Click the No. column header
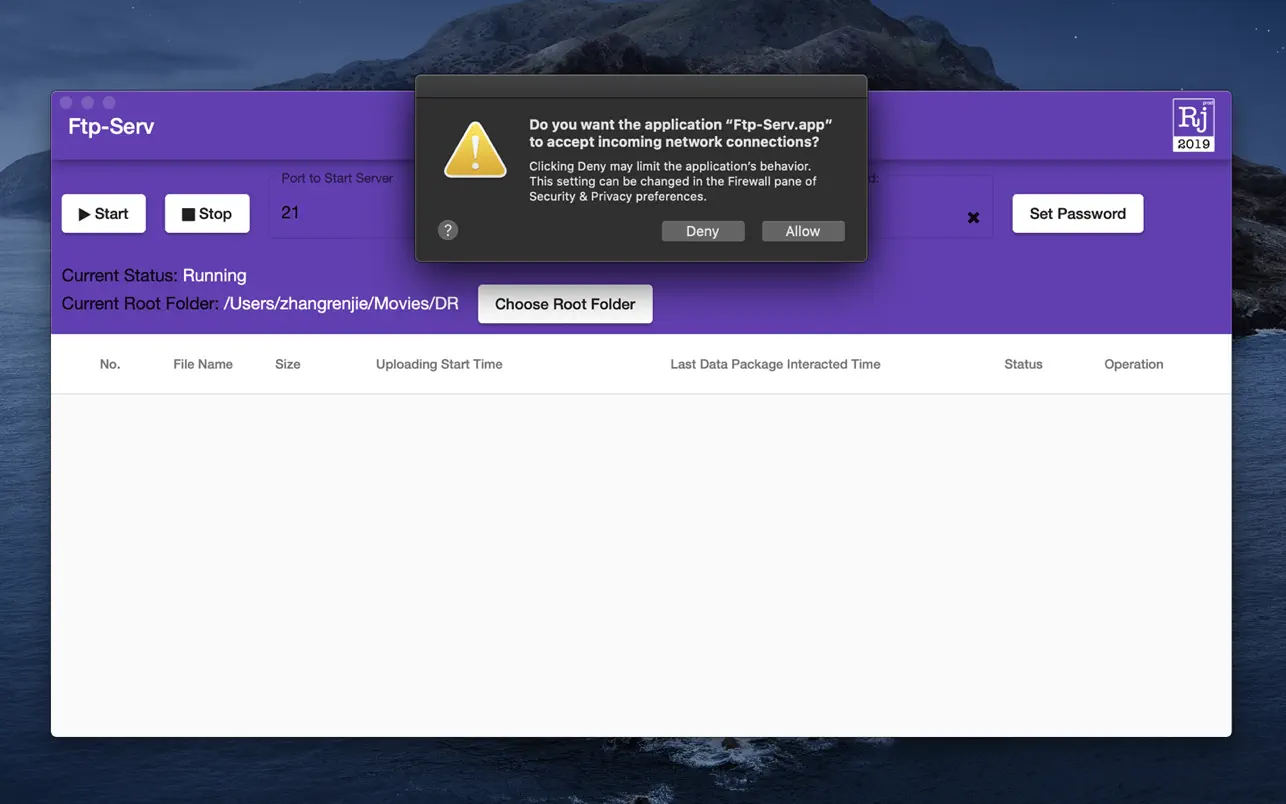The width and height of the screenshot is (1286, 804). click(110, 364)
